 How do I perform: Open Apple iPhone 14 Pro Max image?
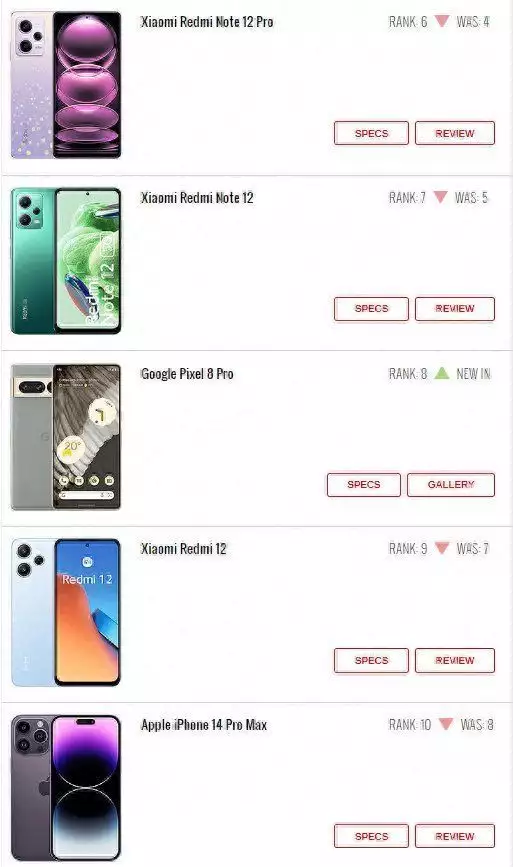click(x=66, y=788)
